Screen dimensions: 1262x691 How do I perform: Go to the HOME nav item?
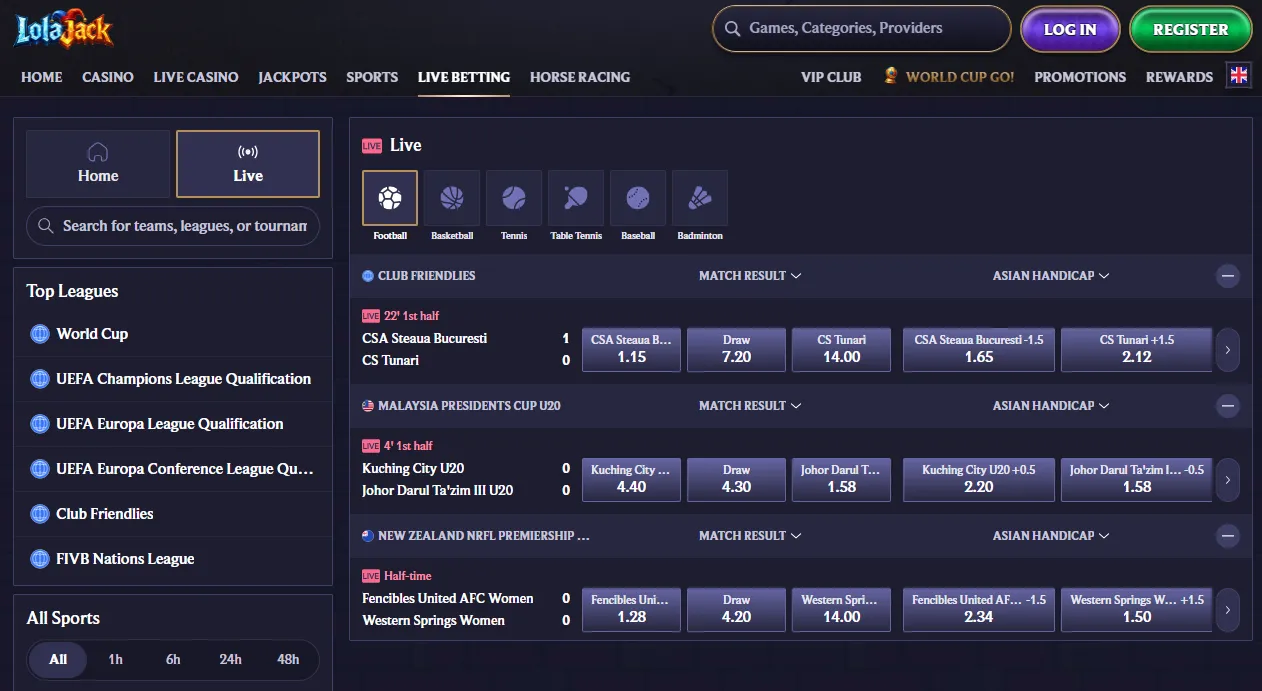42,77
